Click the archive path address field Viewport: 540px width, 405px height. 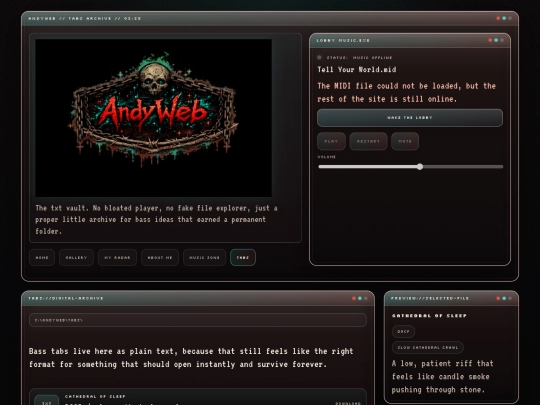pyautogui.click(x=198, y=320)
